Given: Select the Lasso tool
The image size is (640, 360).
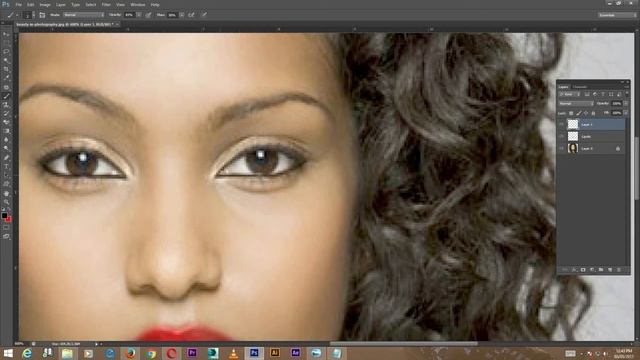Looking at the screenshot, I should pyautogui.click(x=6, y=52).
